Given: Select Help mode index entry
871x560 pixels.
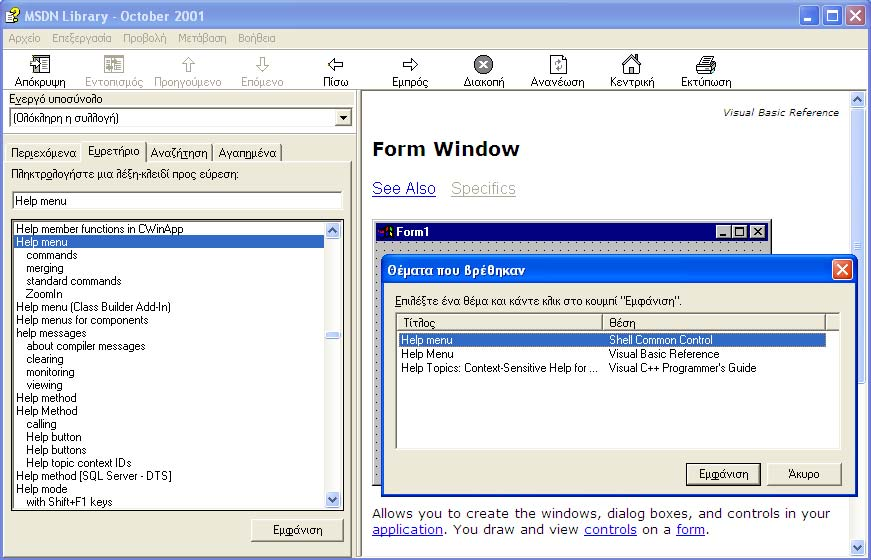Looking at the screenshot, I should tap(42, 489).
